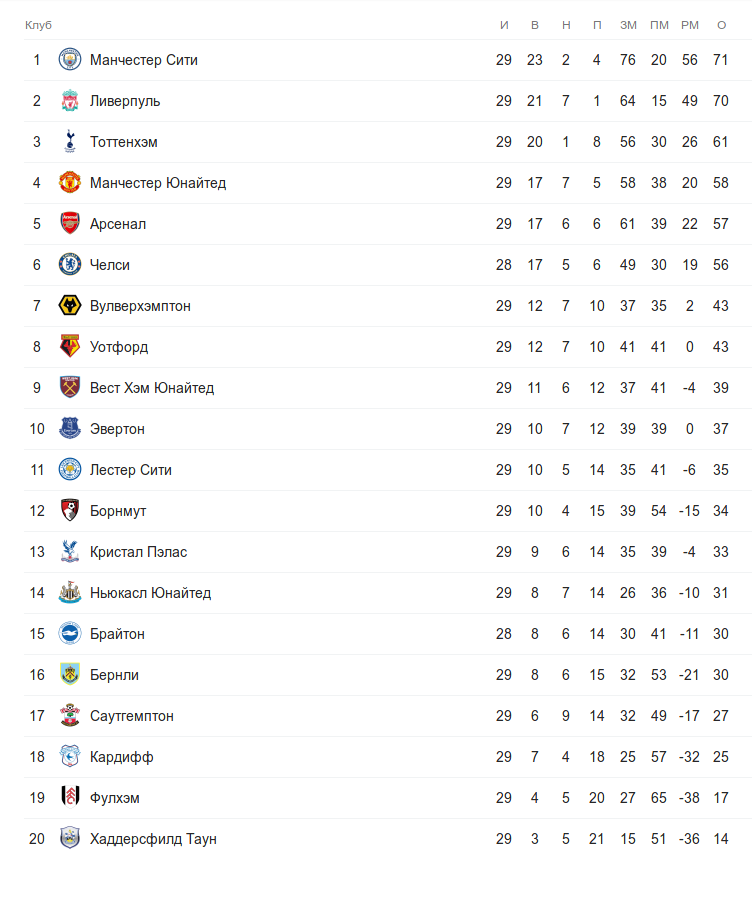Click the Arsenal cannon crest icon
Screen dimensions: 752x903
click(x=69, y=224)
